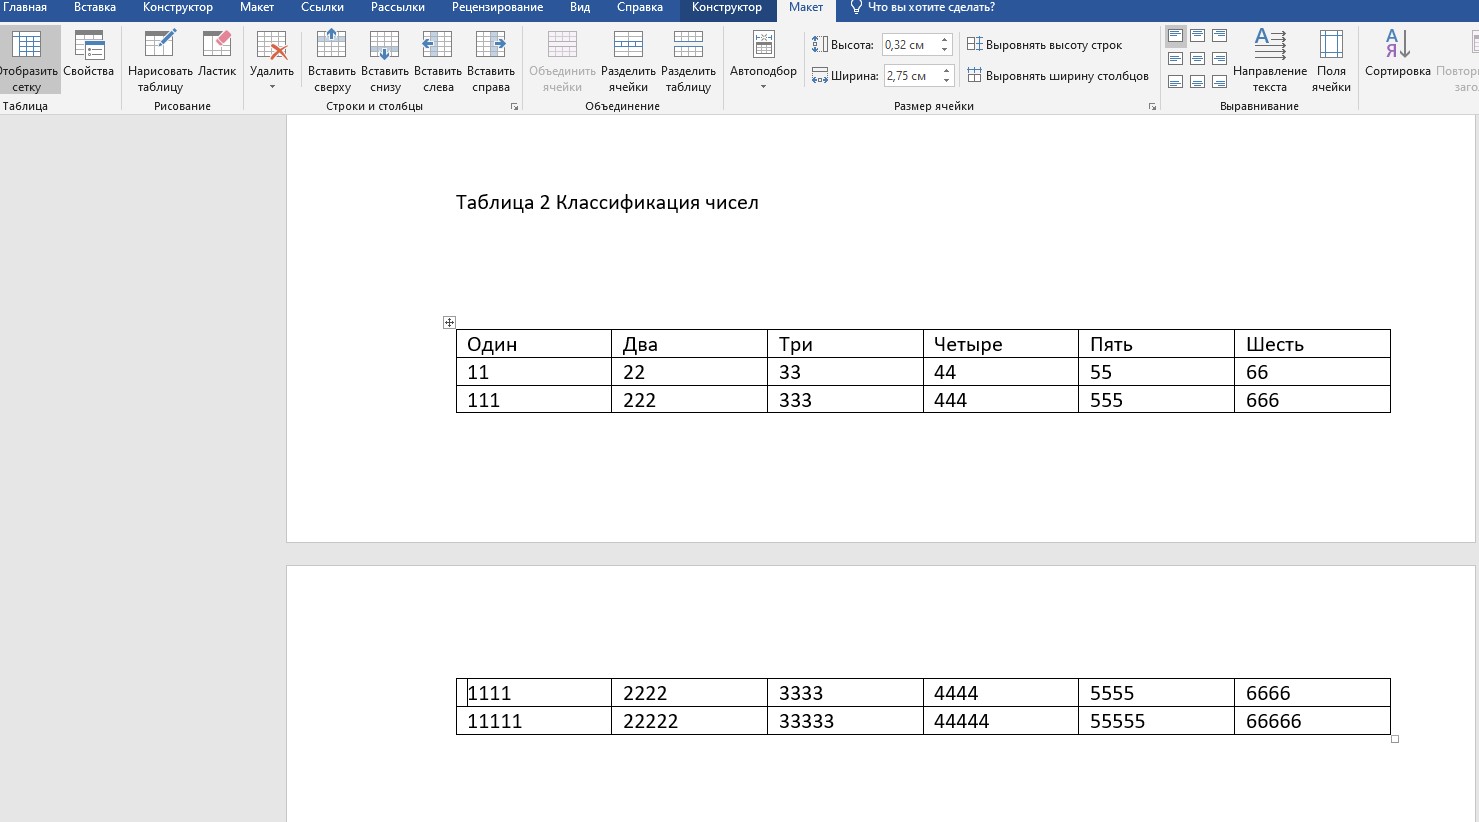This screenshot has height=822, width=1479.
Task: Insert a row with Вставить сверху
Action: click(x=332, y=60)
